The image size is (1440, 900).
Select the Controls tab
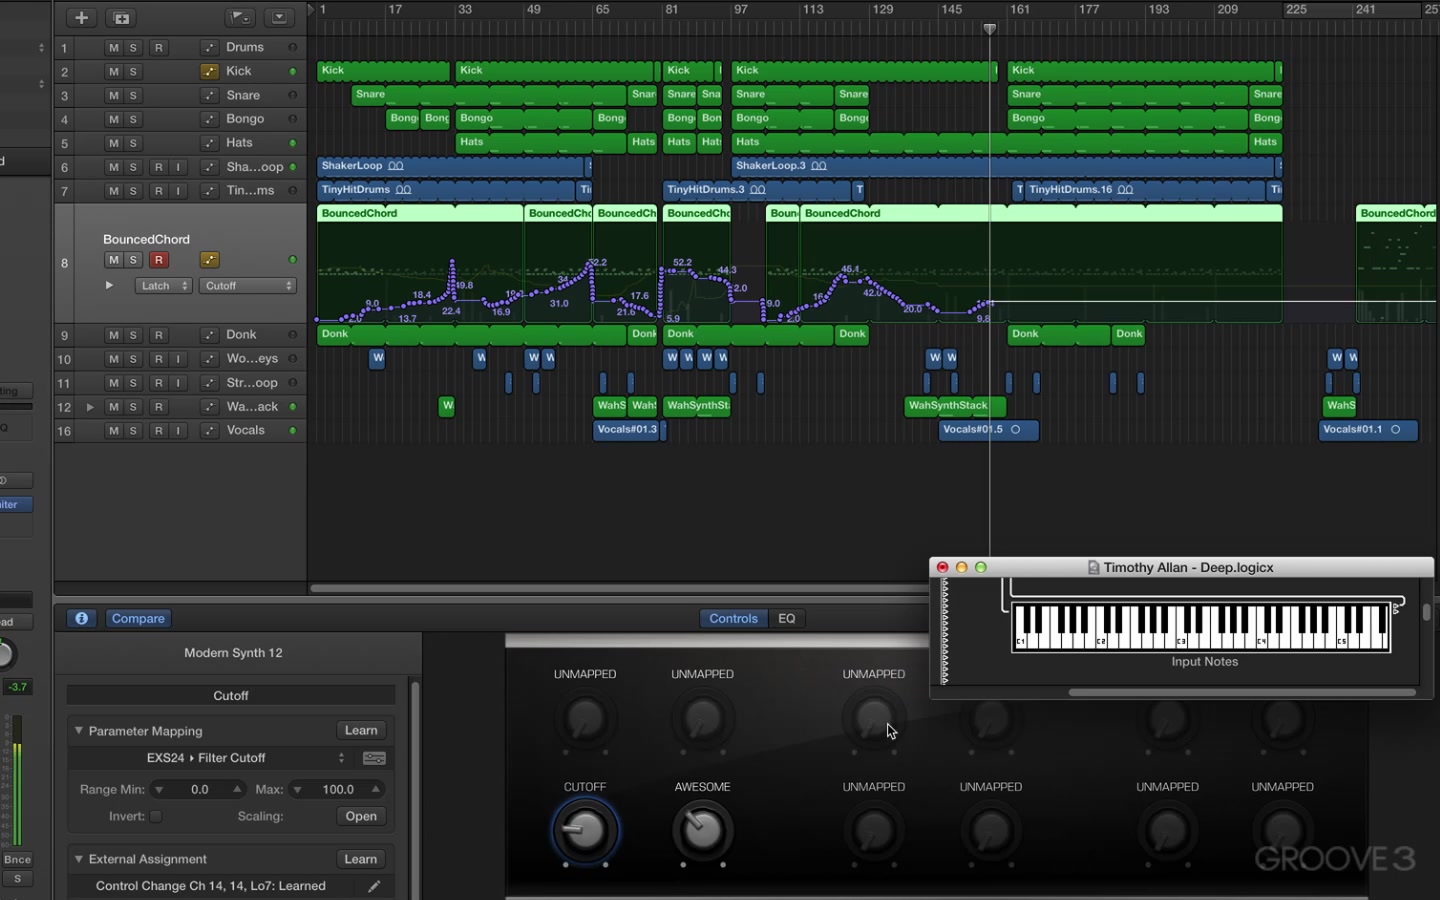point(733,618)
